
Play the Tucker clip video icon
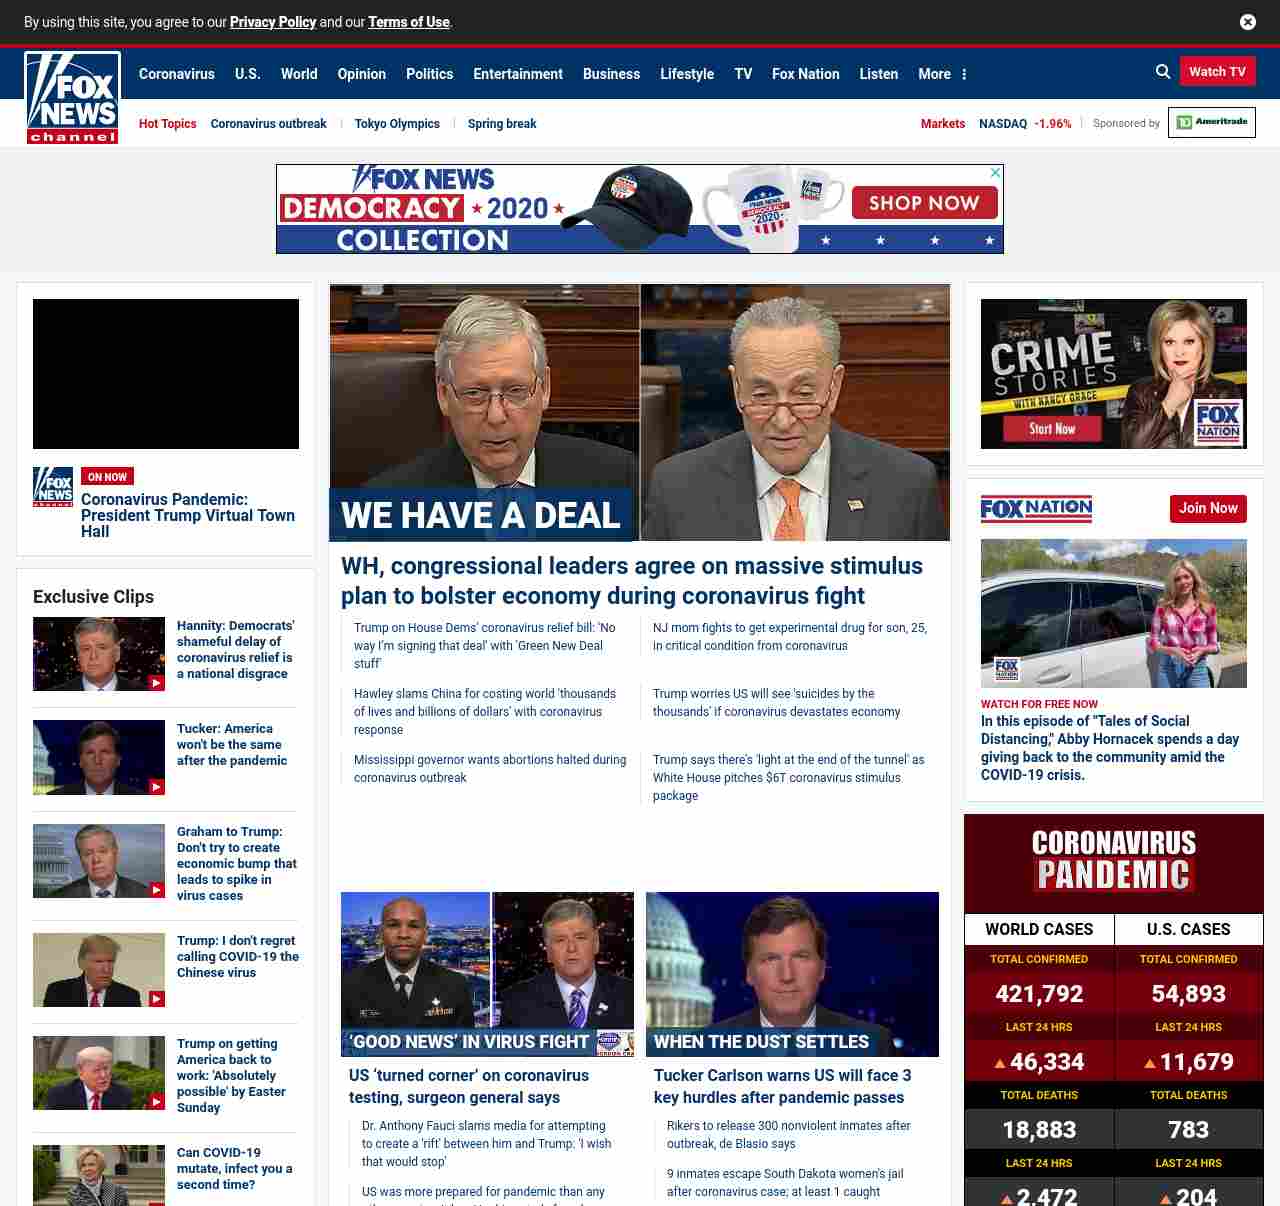click(x=156, y=787)
